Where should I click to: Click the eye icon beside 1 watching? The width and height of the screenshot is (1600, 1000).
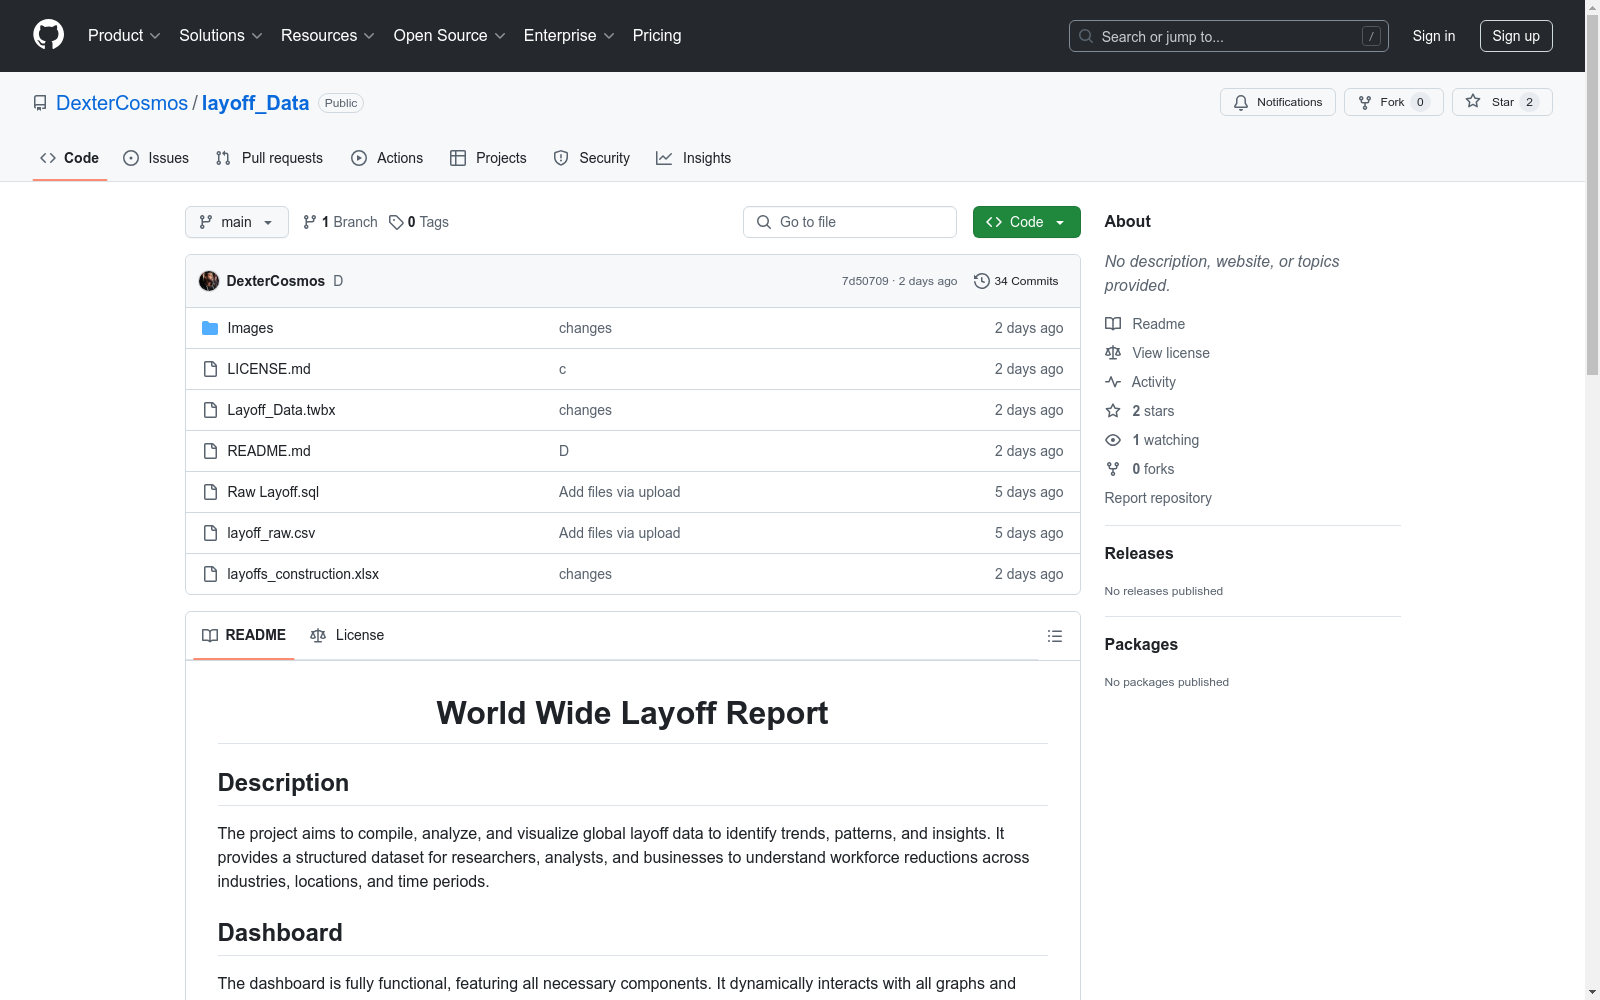[1113, 440]
